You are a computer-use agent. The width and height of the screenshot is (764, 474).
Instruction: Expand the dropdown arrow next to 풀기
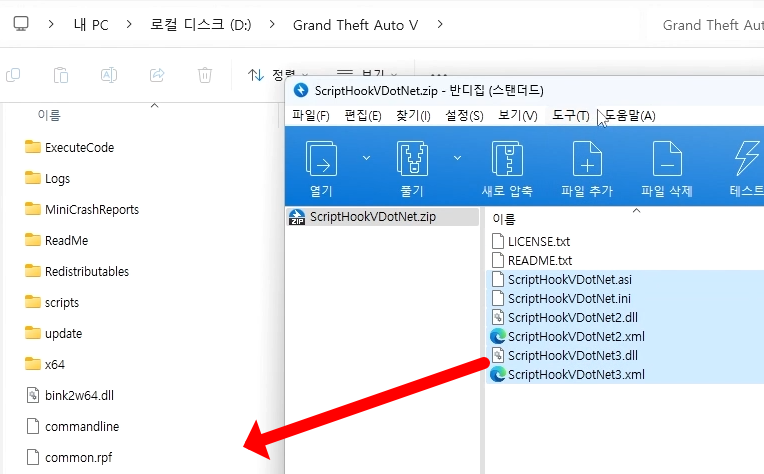457,157
